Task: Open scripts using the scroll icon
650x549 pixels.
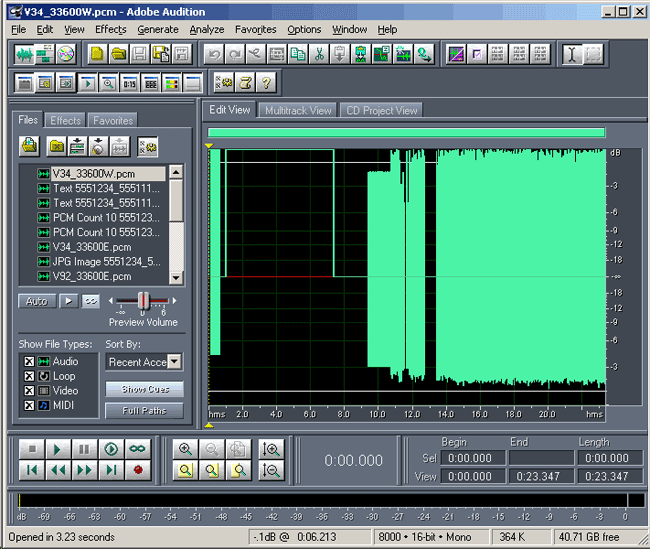Action: (245, 83)
